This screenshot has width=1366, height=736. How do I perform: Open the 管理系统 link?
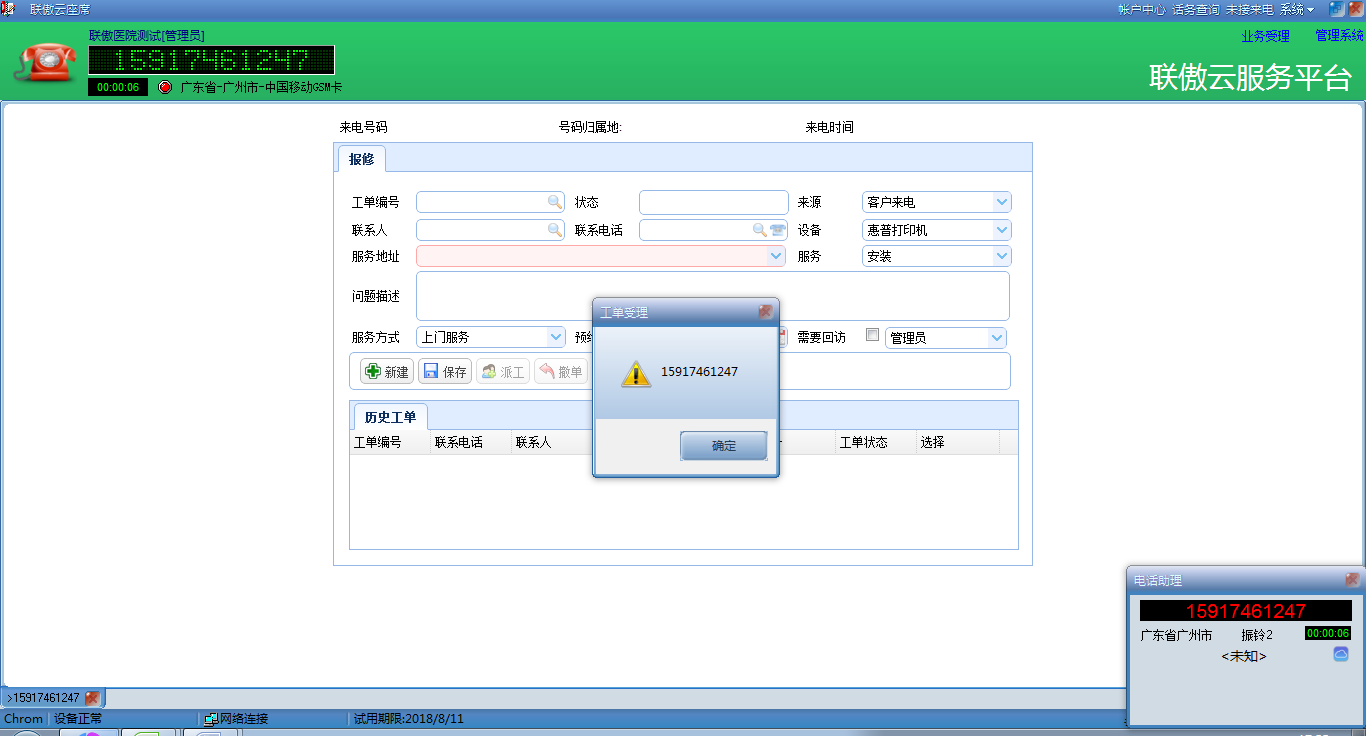(1339, 36)
